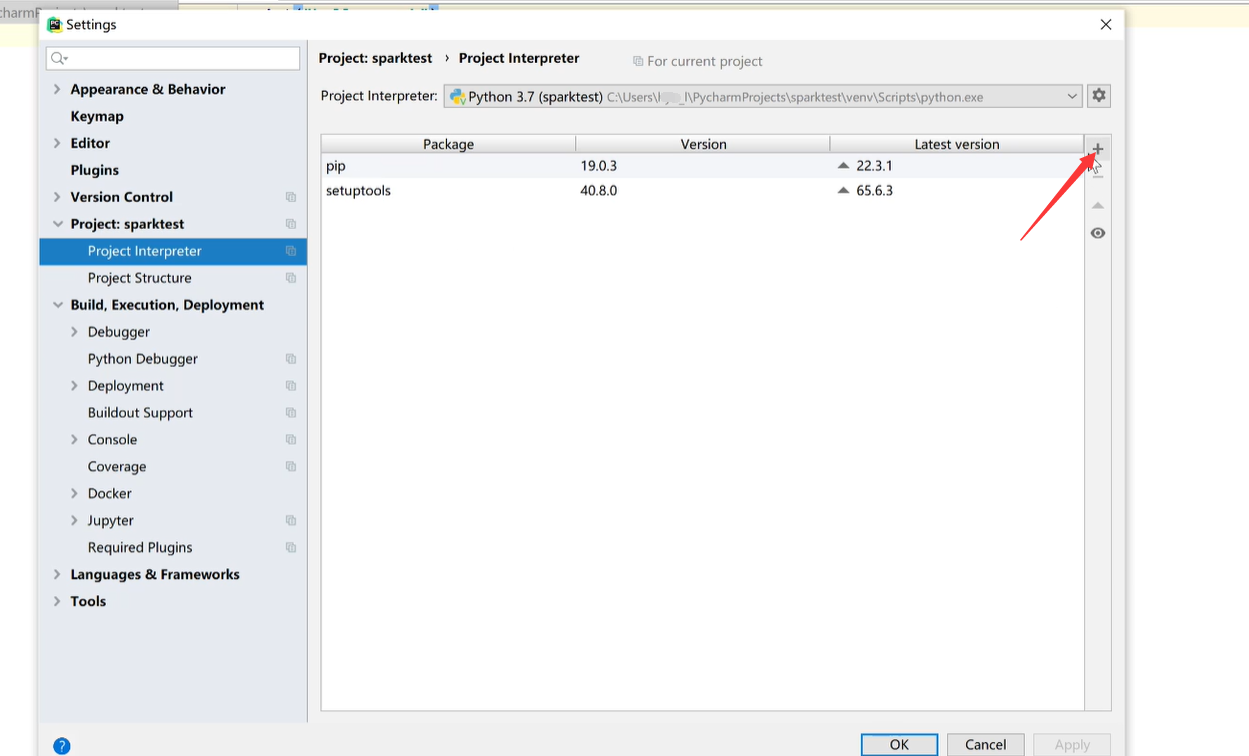Expand the Version Control section
This screenshot has height=756, width=1249.
tap(57, 197)
